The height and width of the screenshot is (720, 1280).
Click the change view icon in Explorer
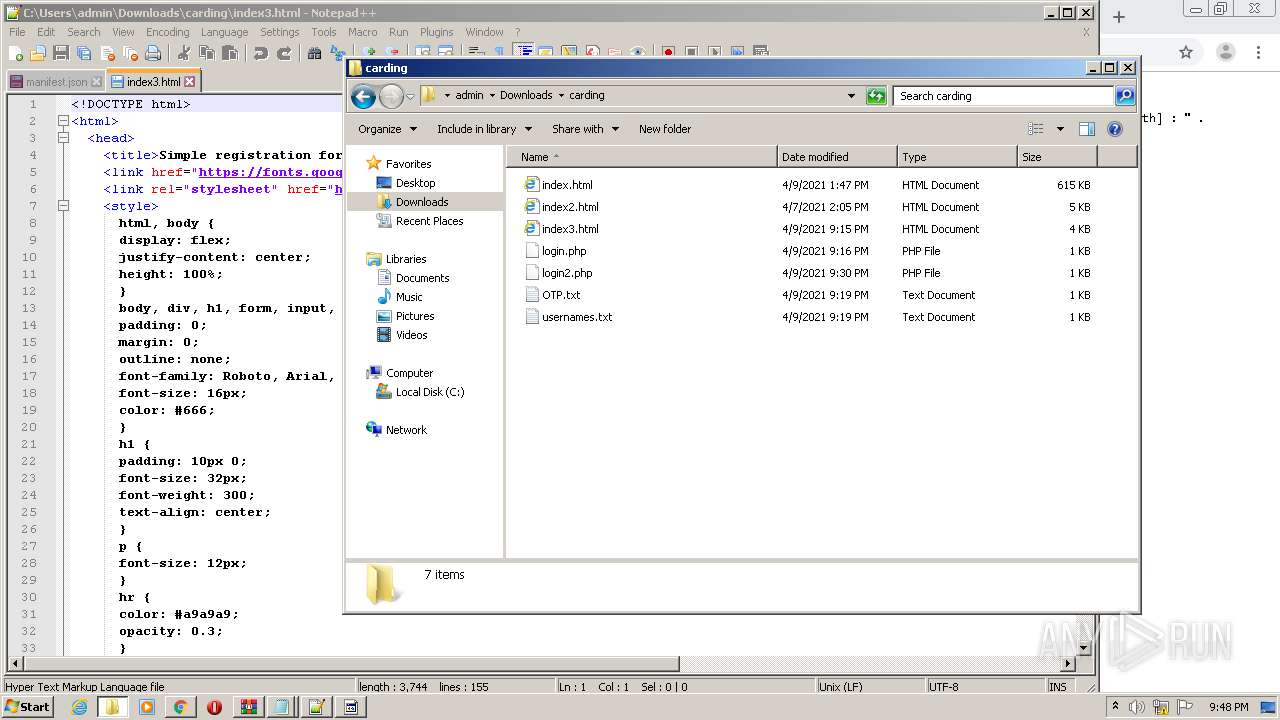(x=1036, y=129)
